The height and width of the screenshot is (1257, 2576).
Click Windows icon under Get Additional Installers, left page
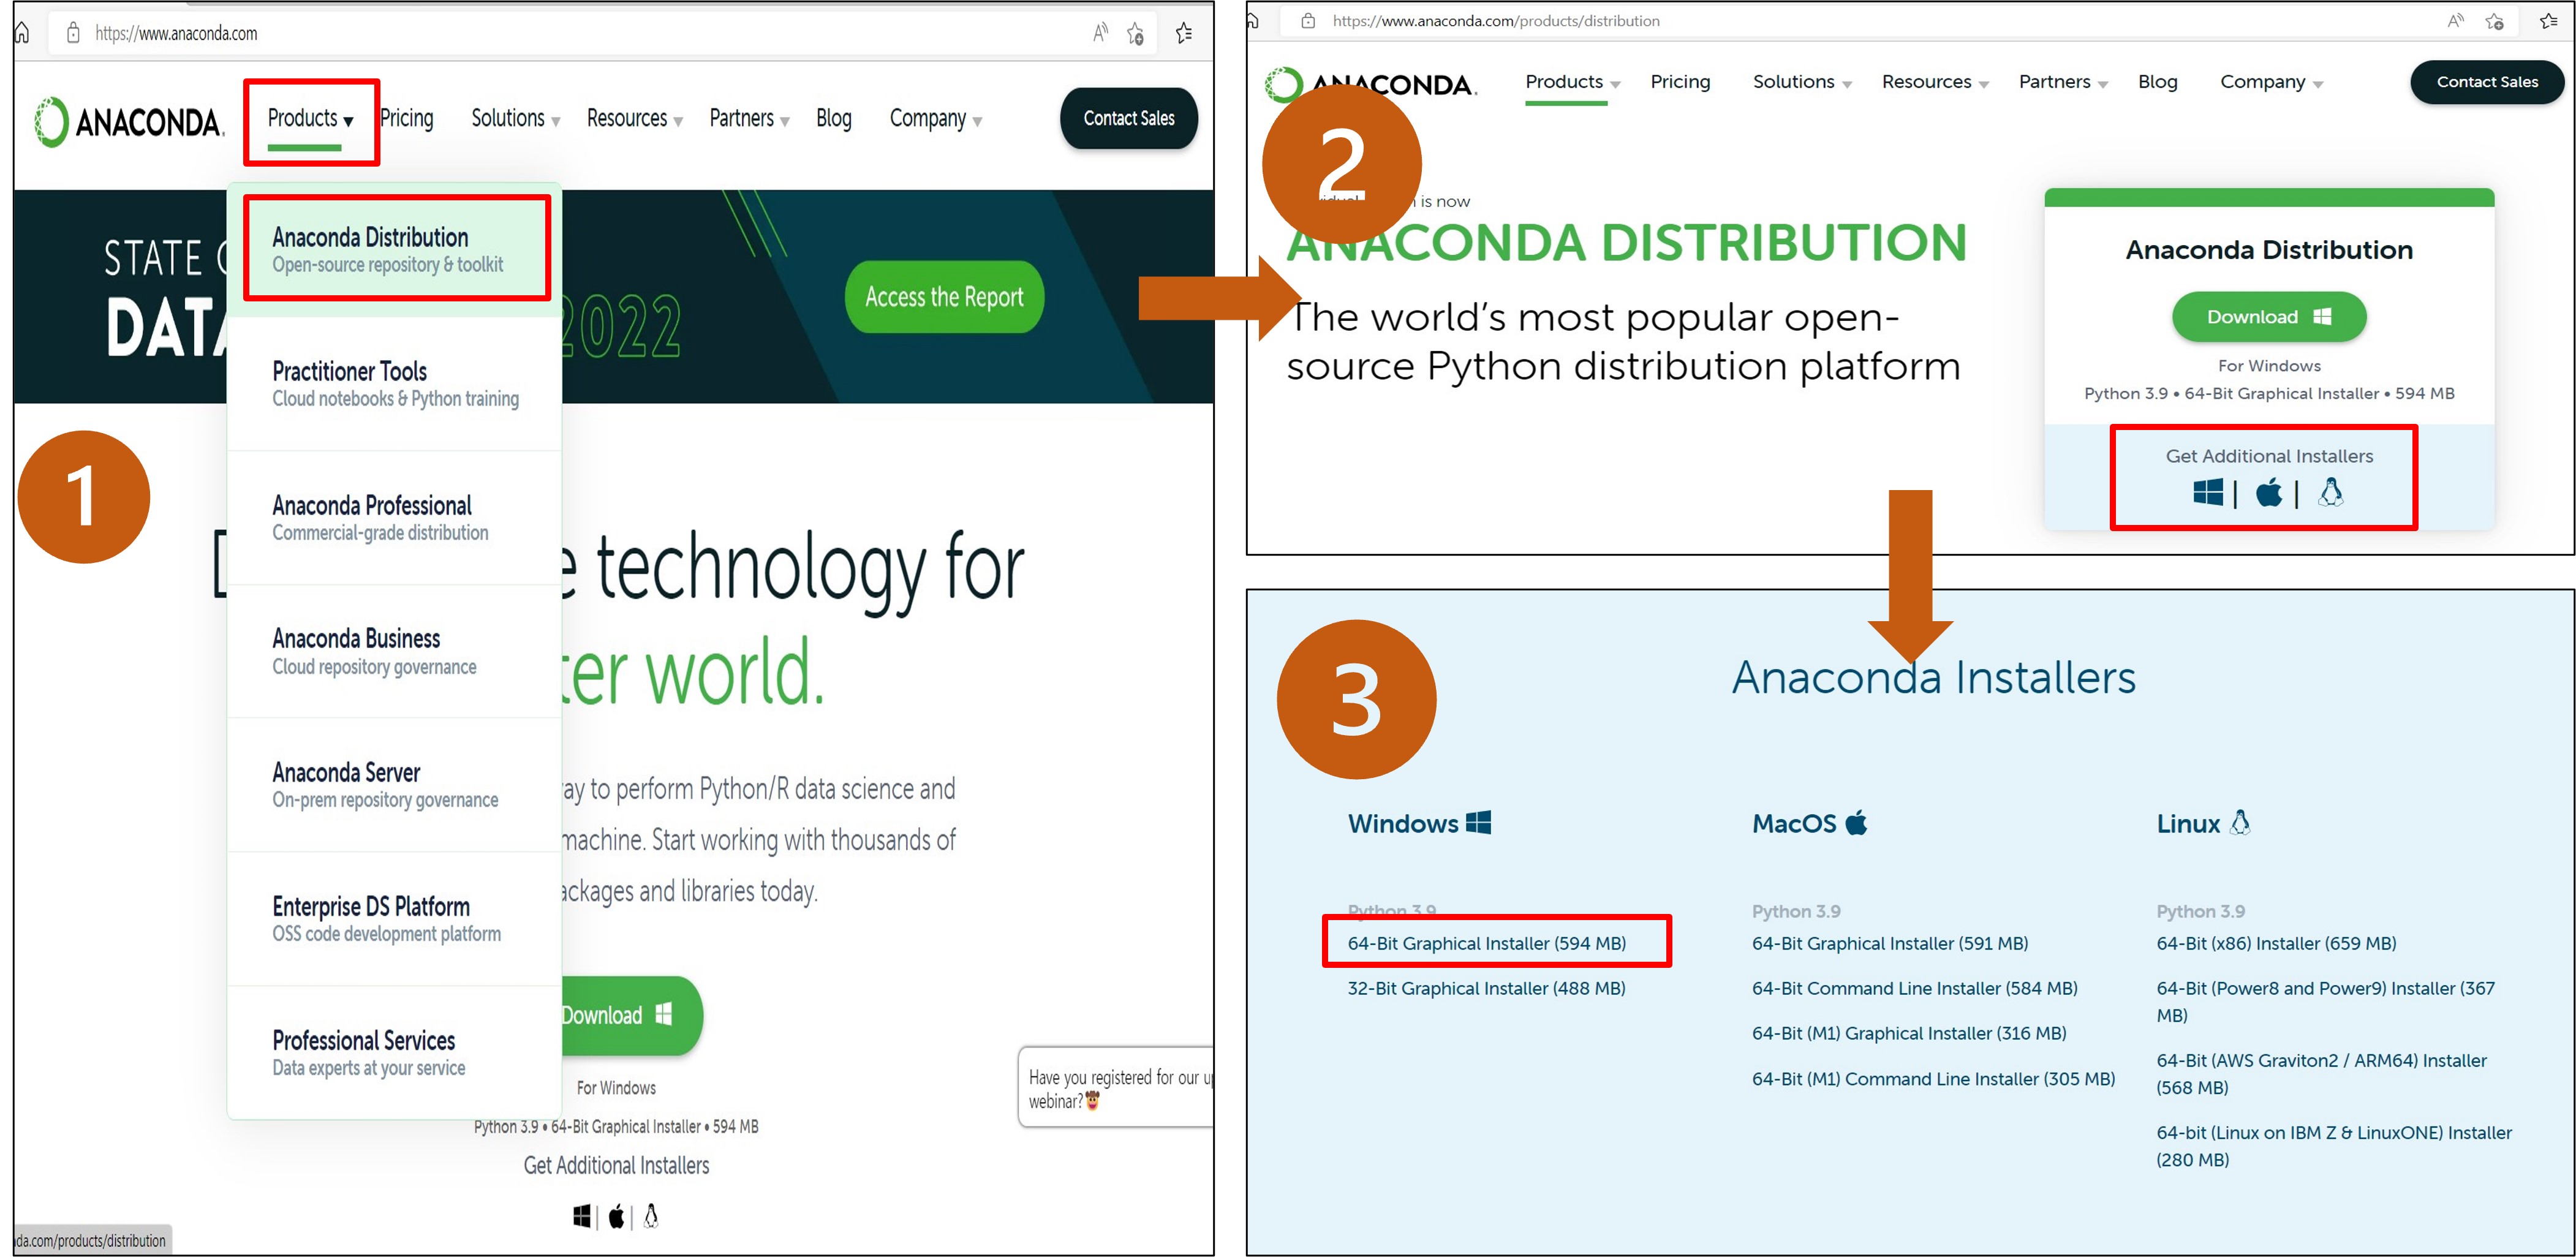click(x=582, y=1216)
